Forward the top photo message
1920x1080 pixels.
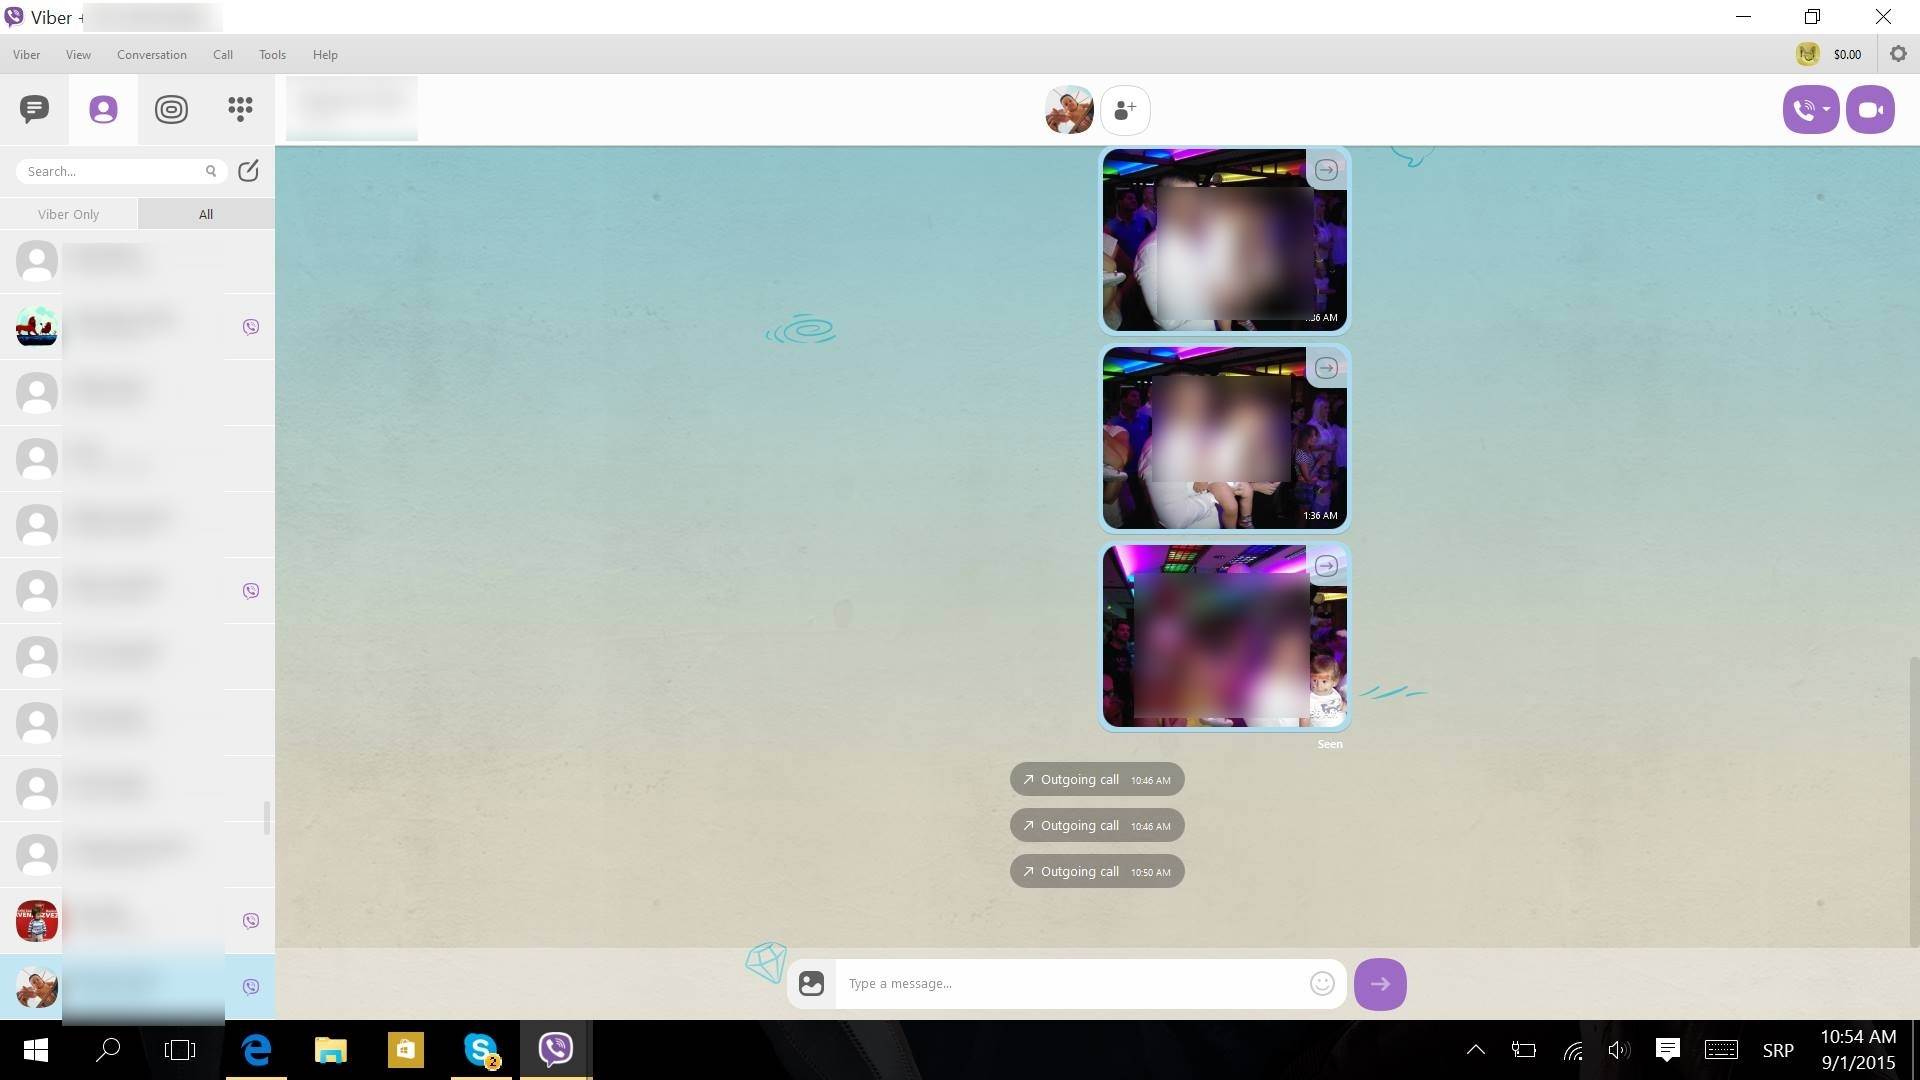tap(1326, 170)
